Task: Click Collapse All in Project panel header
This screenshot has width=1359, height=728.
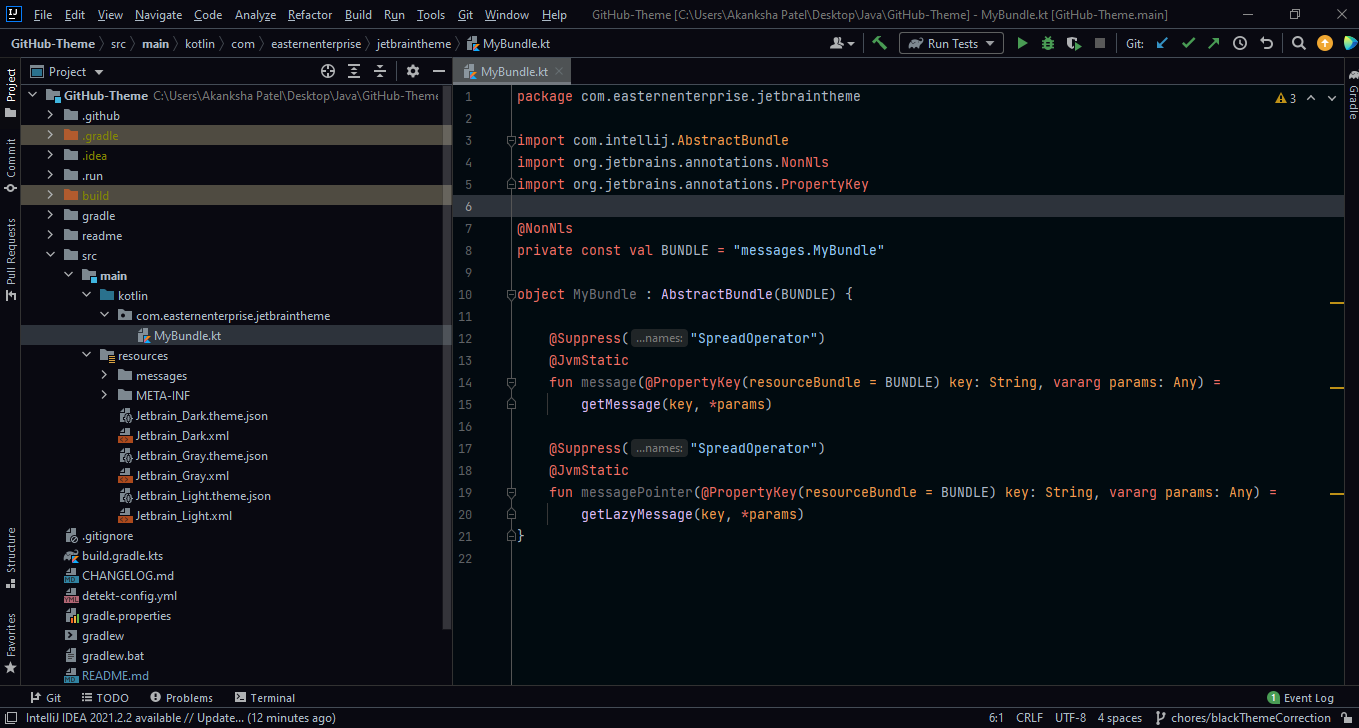Action: click(380, 71)
